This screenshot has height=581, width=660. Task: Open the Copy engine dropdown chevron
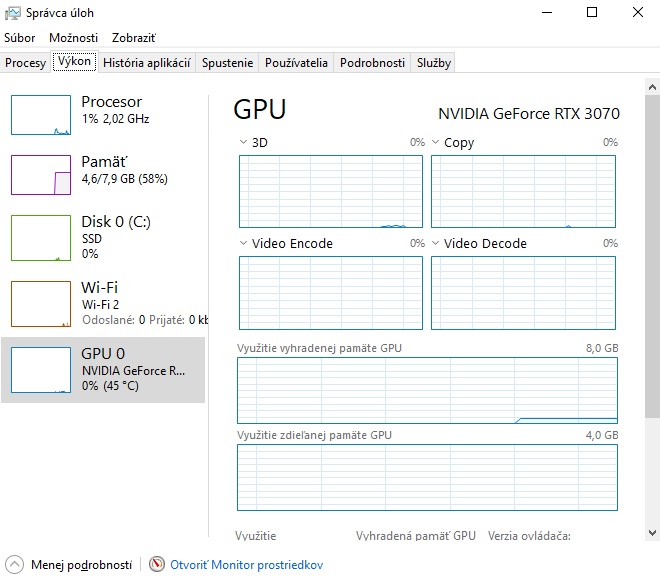click(436, 142)
